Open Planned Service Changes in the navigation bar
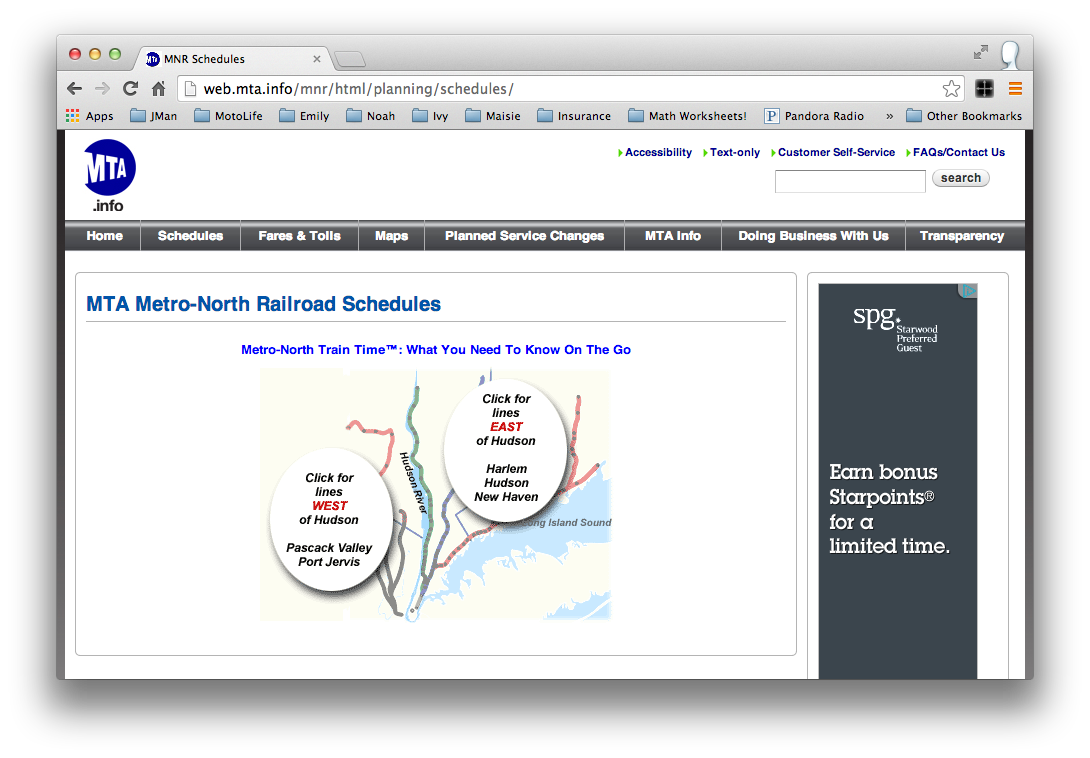The height and width of the screenshot is (758, 1090). 524,236
